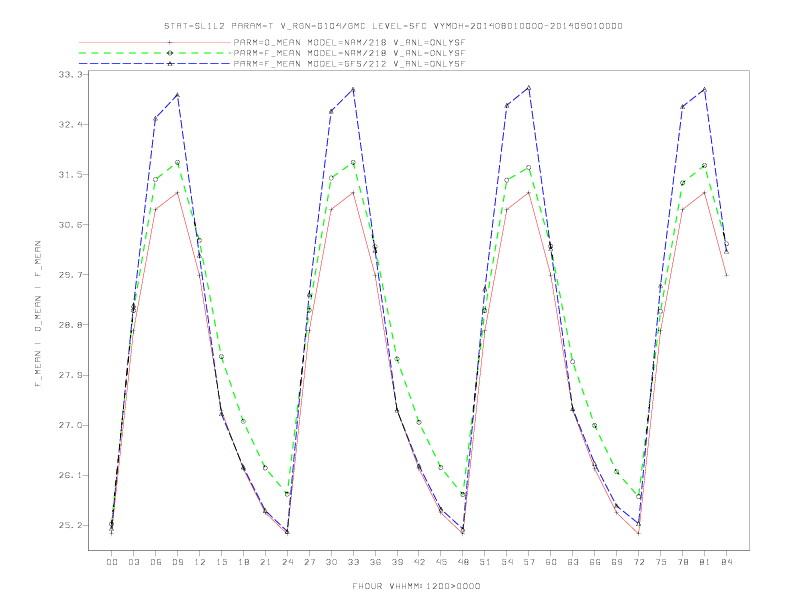This screenshot has height=612, width=792.
Task: Click x-axis tick label 21
Action: [265, 562]
